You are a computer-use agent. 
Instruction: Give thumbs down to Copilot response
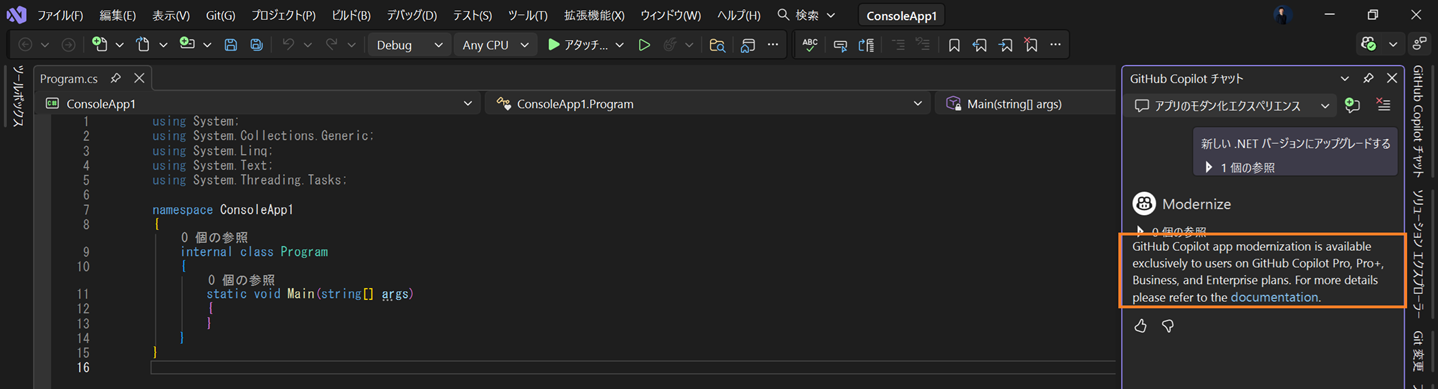1168,326
